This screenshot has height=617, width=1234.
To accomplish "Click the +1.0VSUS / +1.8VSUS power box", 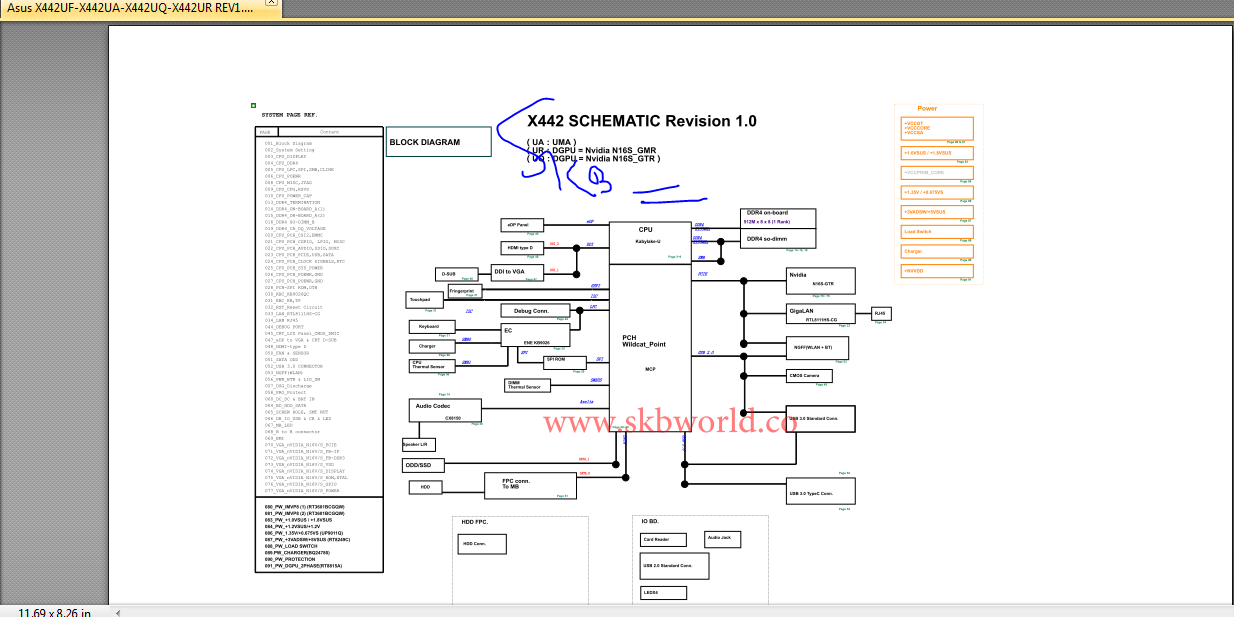I will 937,153.
